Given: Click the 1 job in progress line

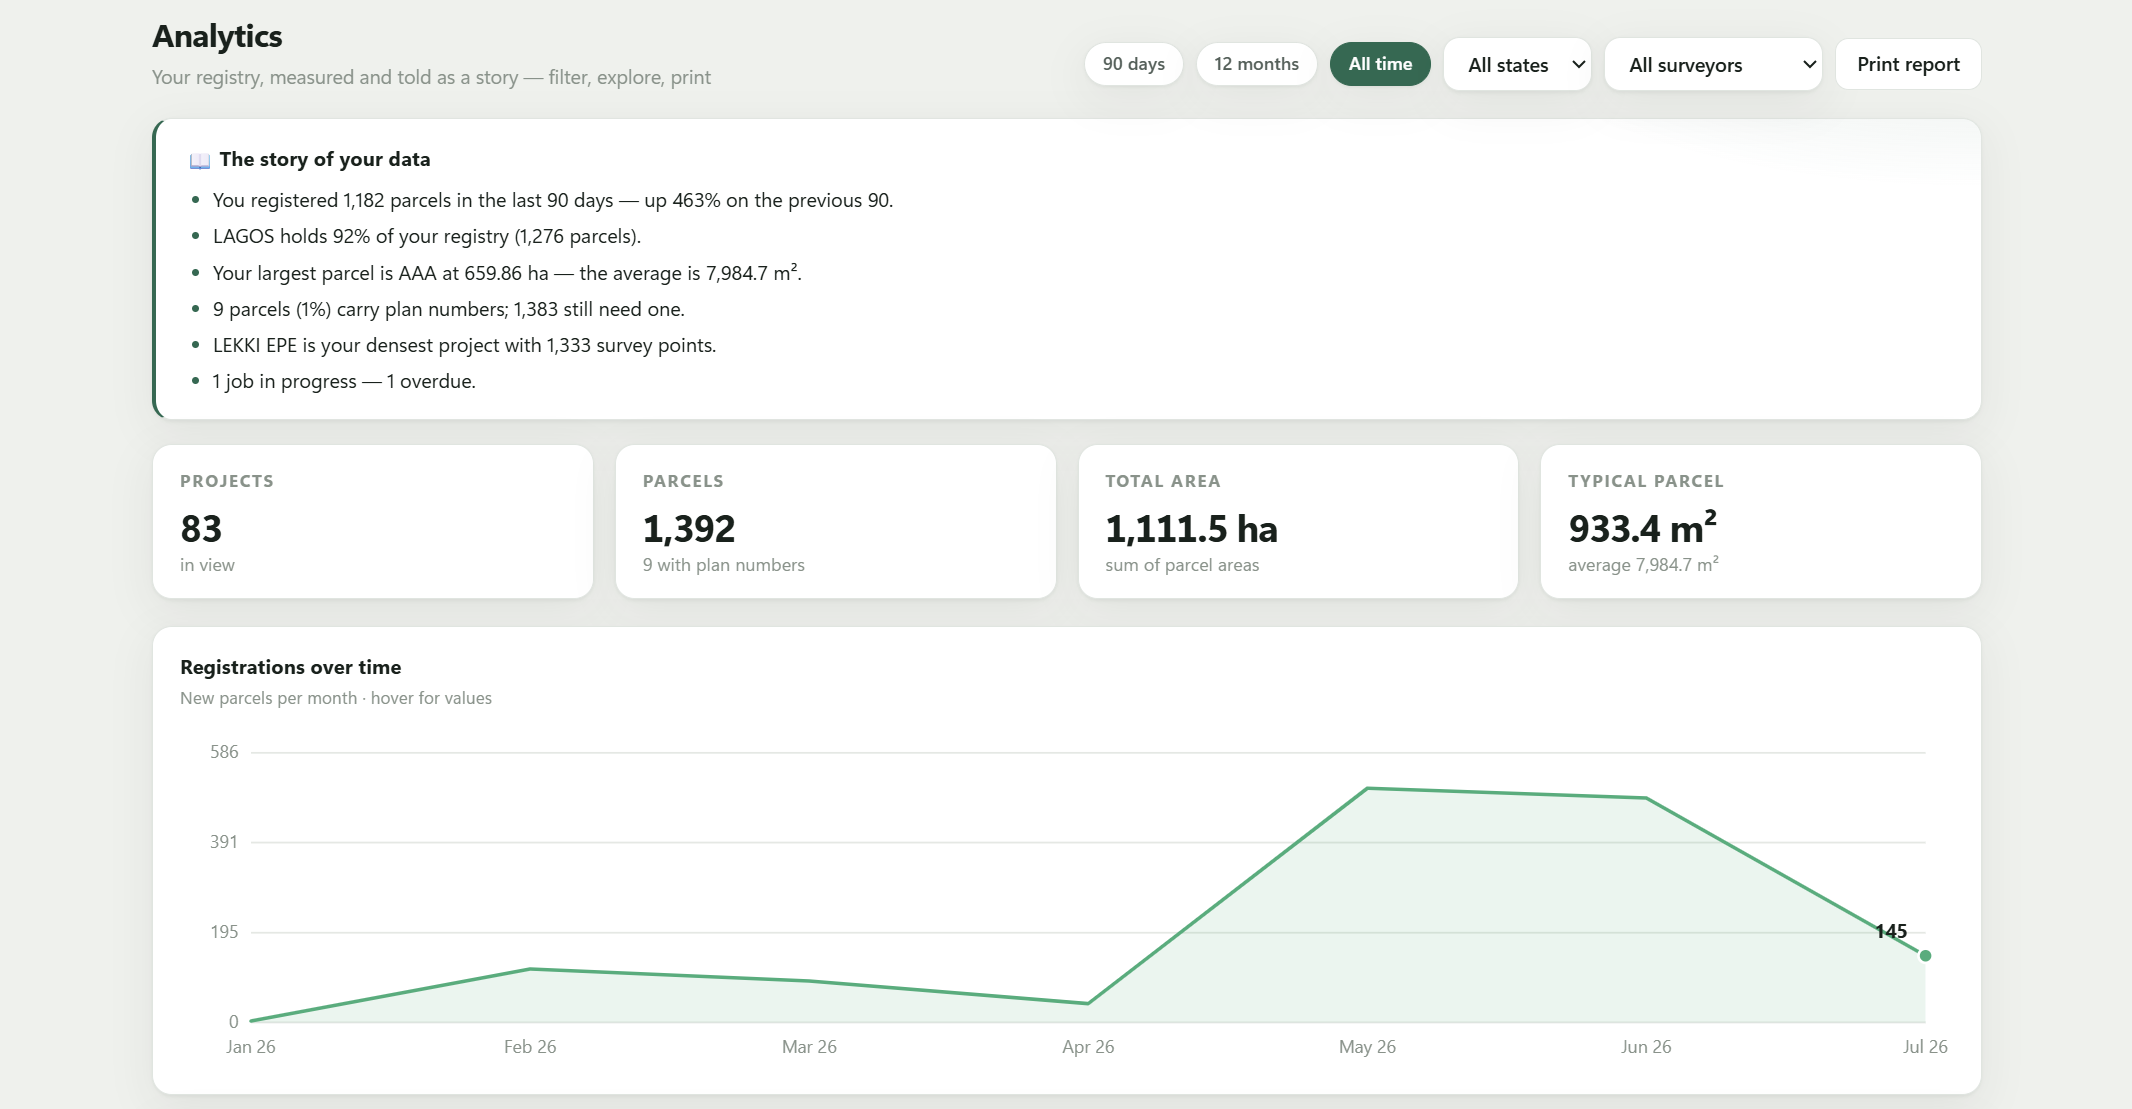Looking at the screenshot, I should pos(344,381).
